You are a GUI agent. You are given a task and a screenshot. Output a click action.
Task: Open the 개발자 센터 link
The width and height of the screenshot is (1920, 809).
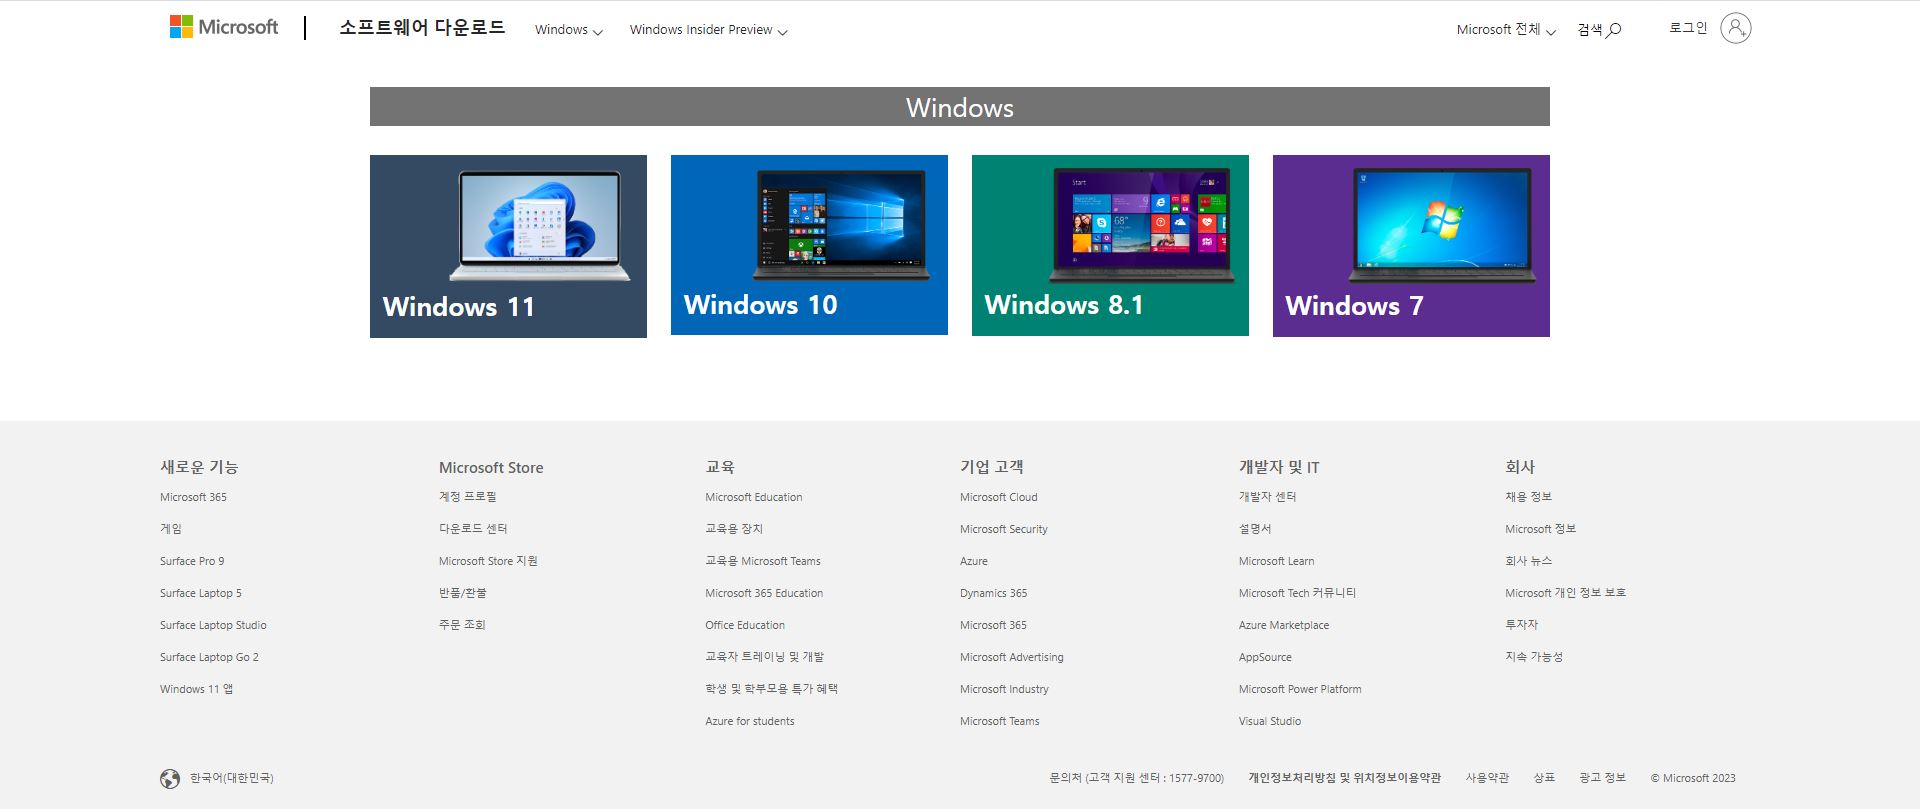(1267, 497)
